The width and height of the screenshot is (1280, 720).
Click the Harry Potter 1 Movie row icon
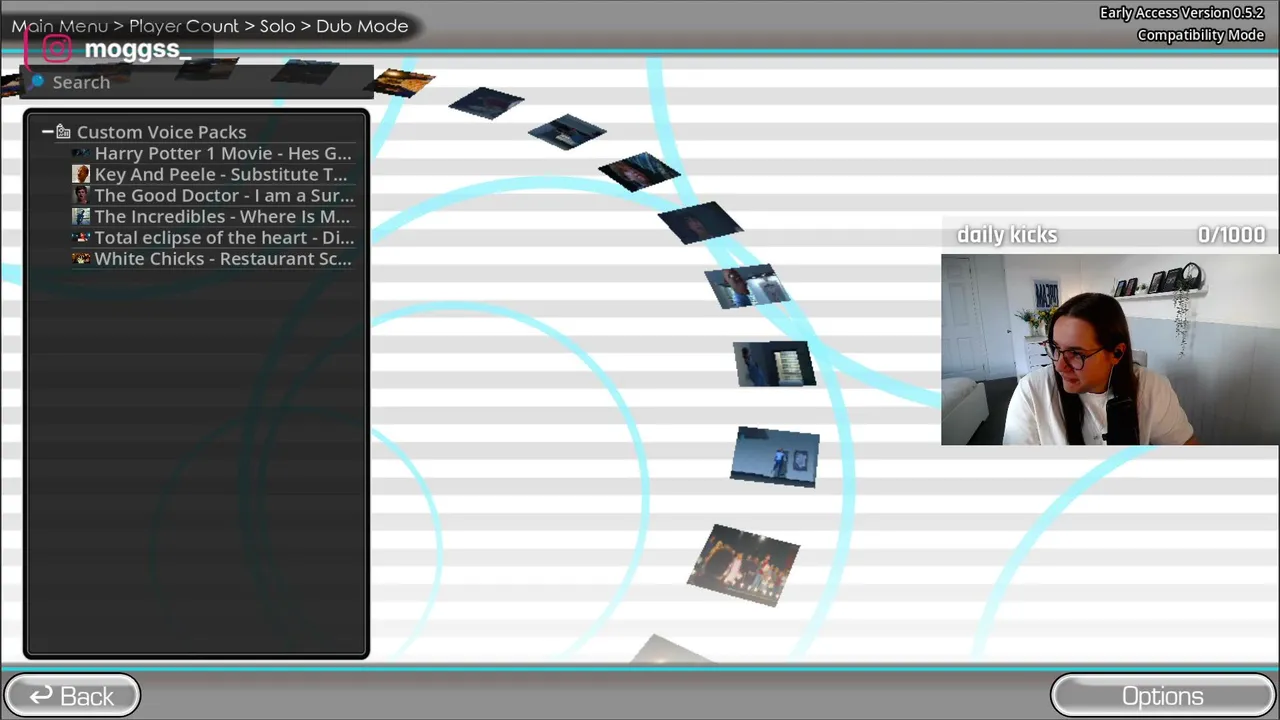(81, 154)
